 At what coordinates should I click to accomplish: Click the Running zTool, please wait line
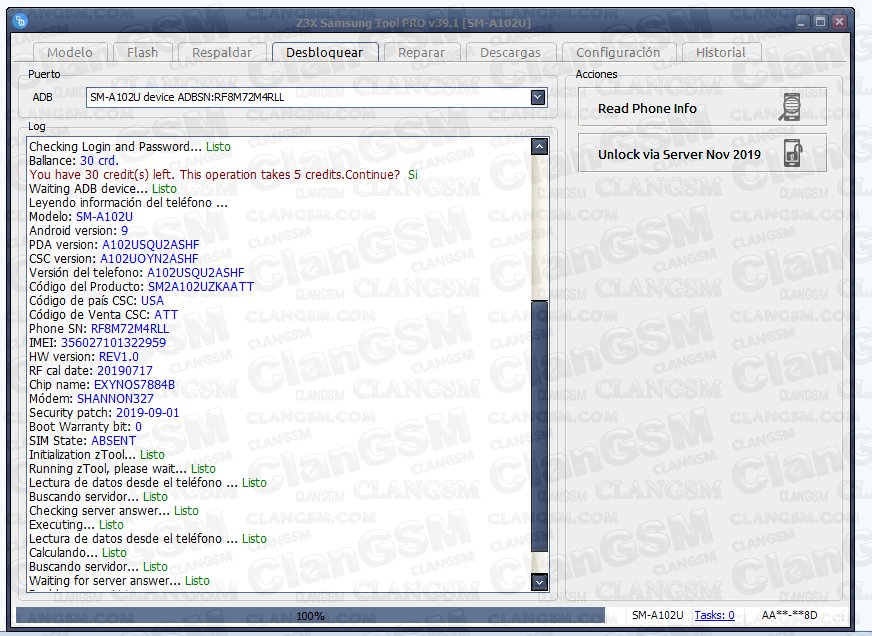[122, 469]
